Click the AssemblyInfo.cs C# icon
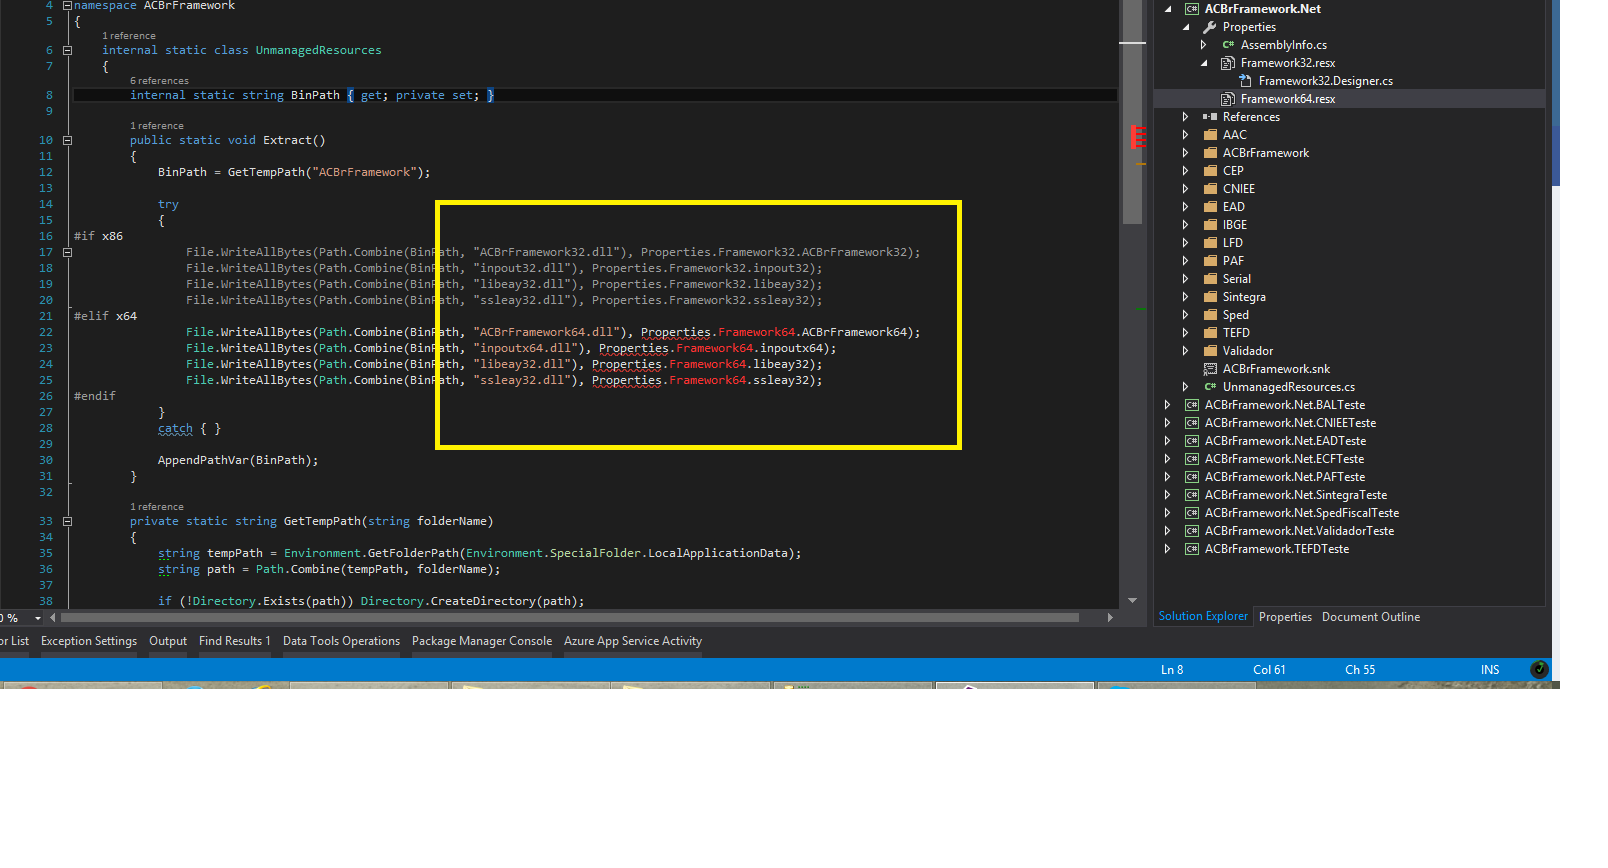Image resolution: width=1608 pixels, height=868 pixels. (1228, 45)
